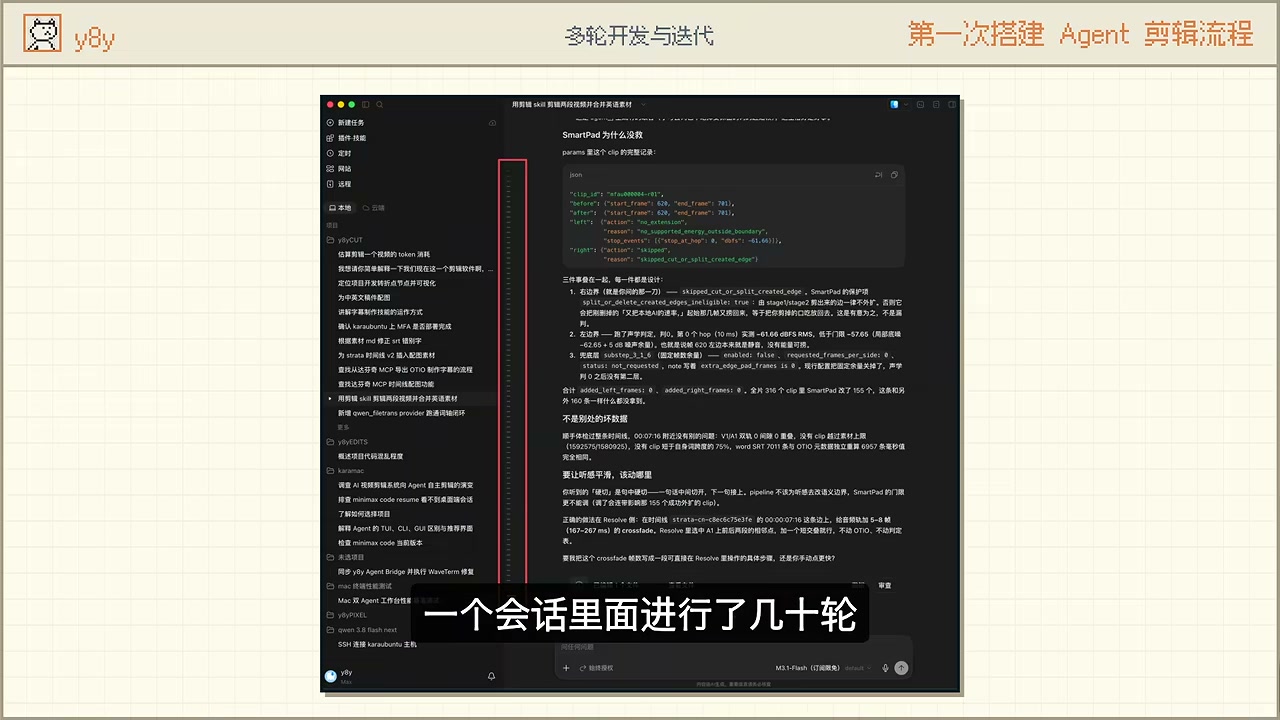Toggle the sidebar panel icon
This screenshot has height=720, width=1280.
(x=366, y=104)
